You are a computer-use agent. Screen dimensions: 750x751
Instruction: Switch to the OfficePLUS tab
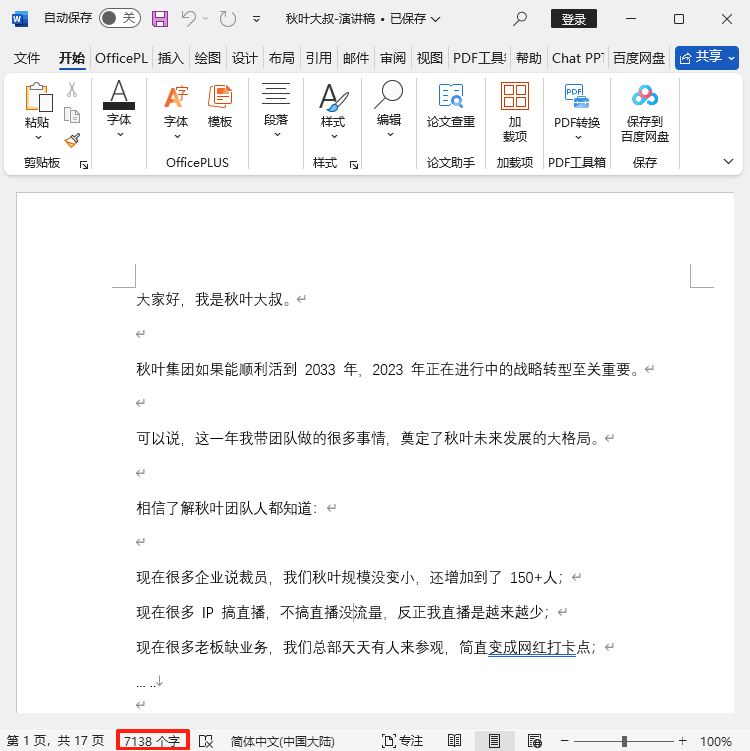pos(121,58)
